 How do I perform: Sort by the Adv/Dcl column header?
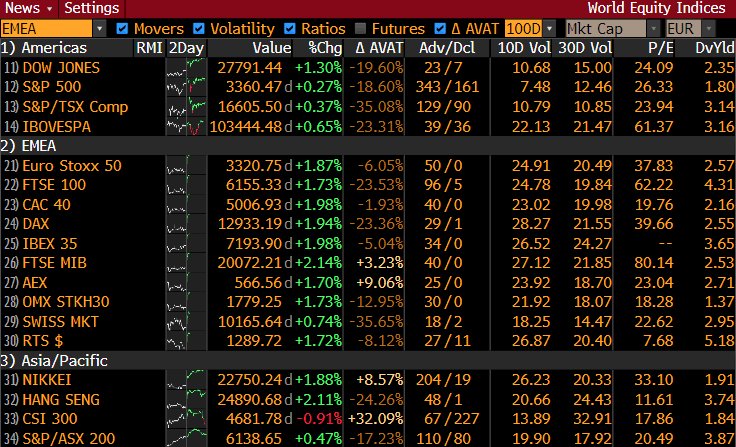click(447, 48)
